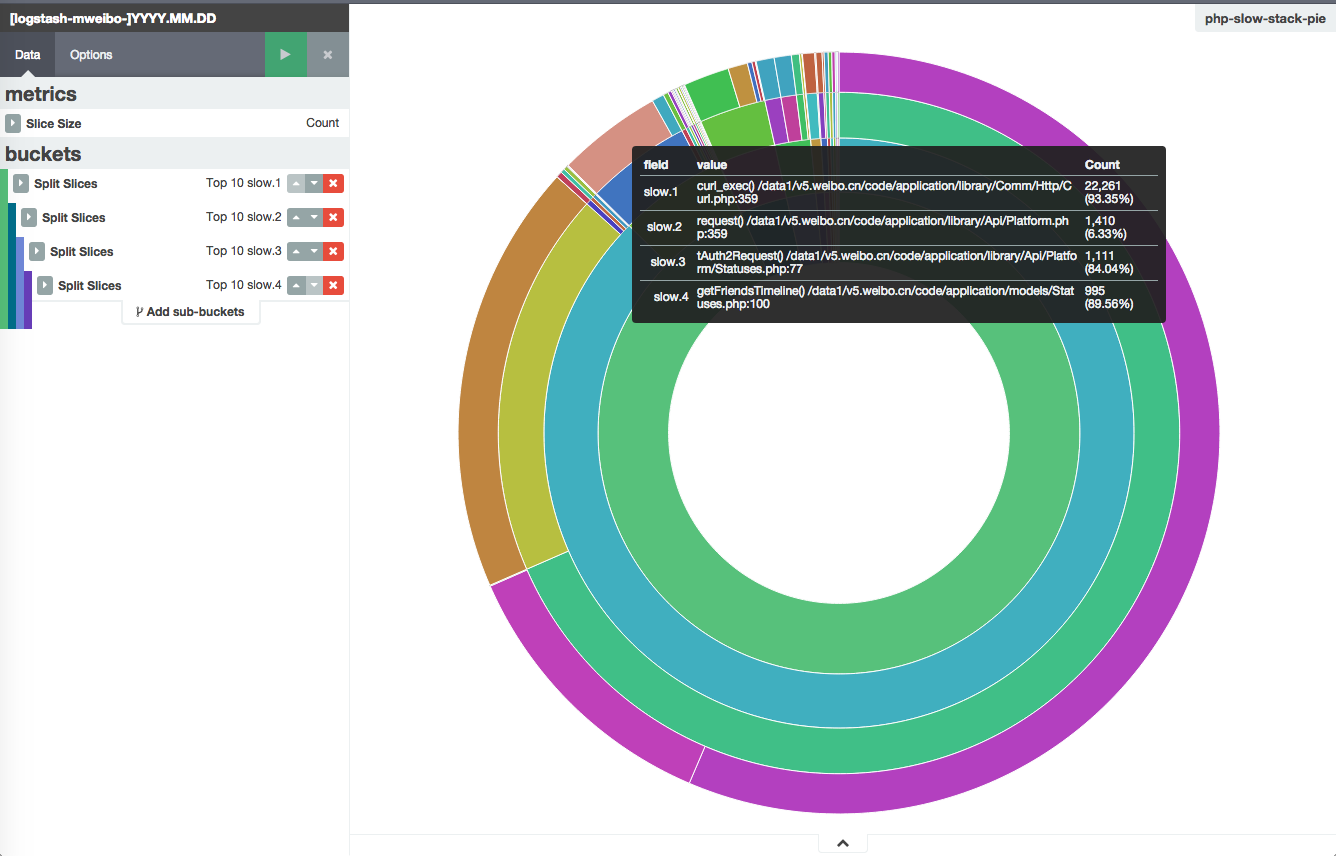Remove the slow.1 Split Slices bucket
1336x856 pixels.
coord(334,184)
